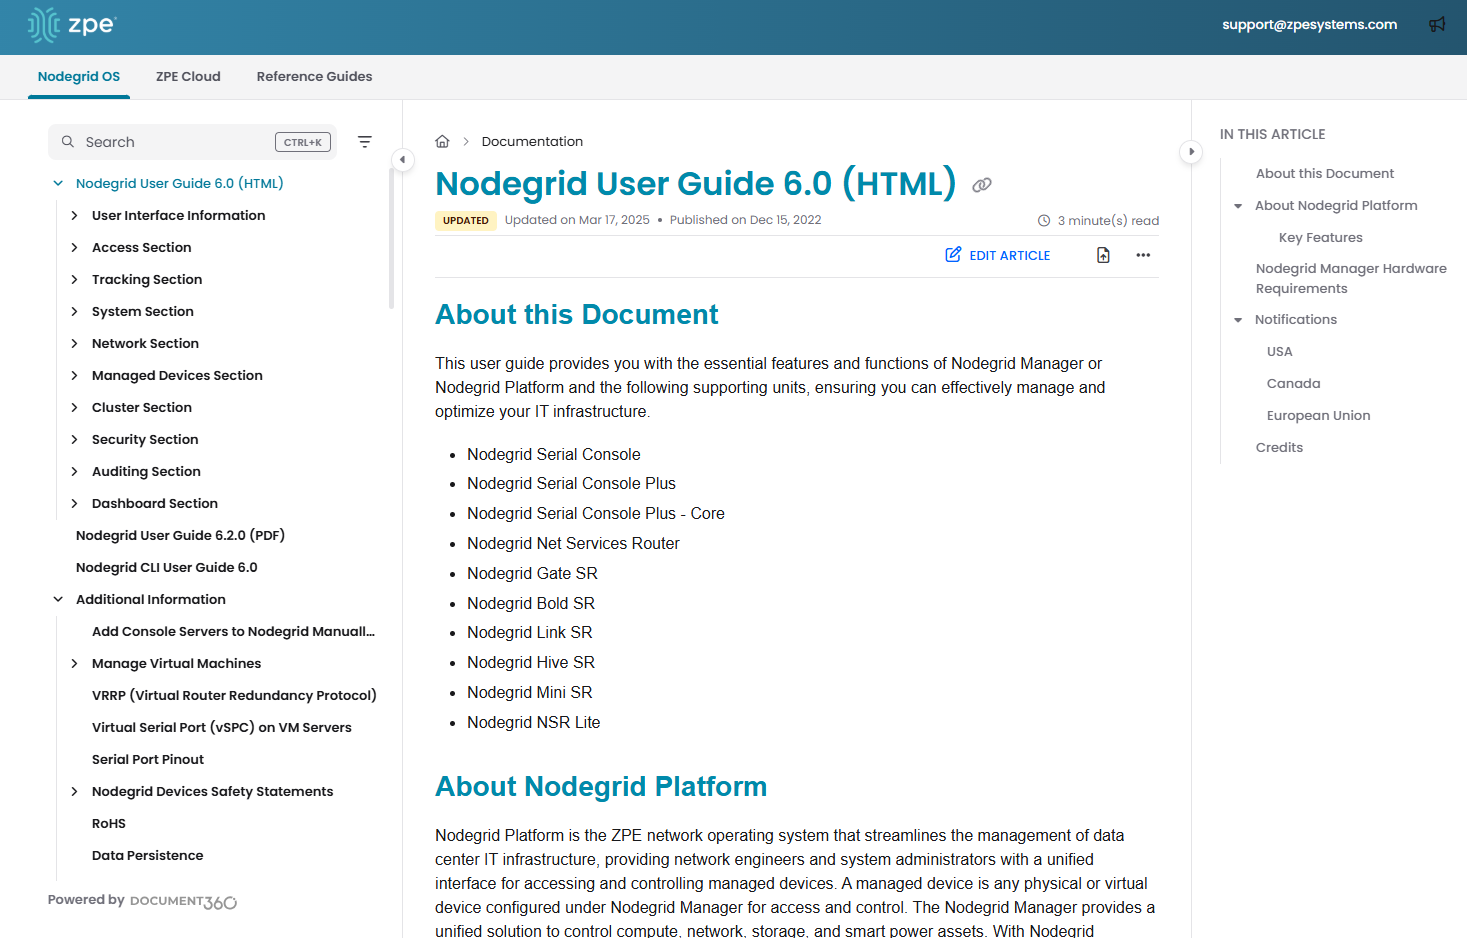Viewport: 1467px width, 938px height.
Task: Collapse Additional Information chevron
Action: click(58, 599)
